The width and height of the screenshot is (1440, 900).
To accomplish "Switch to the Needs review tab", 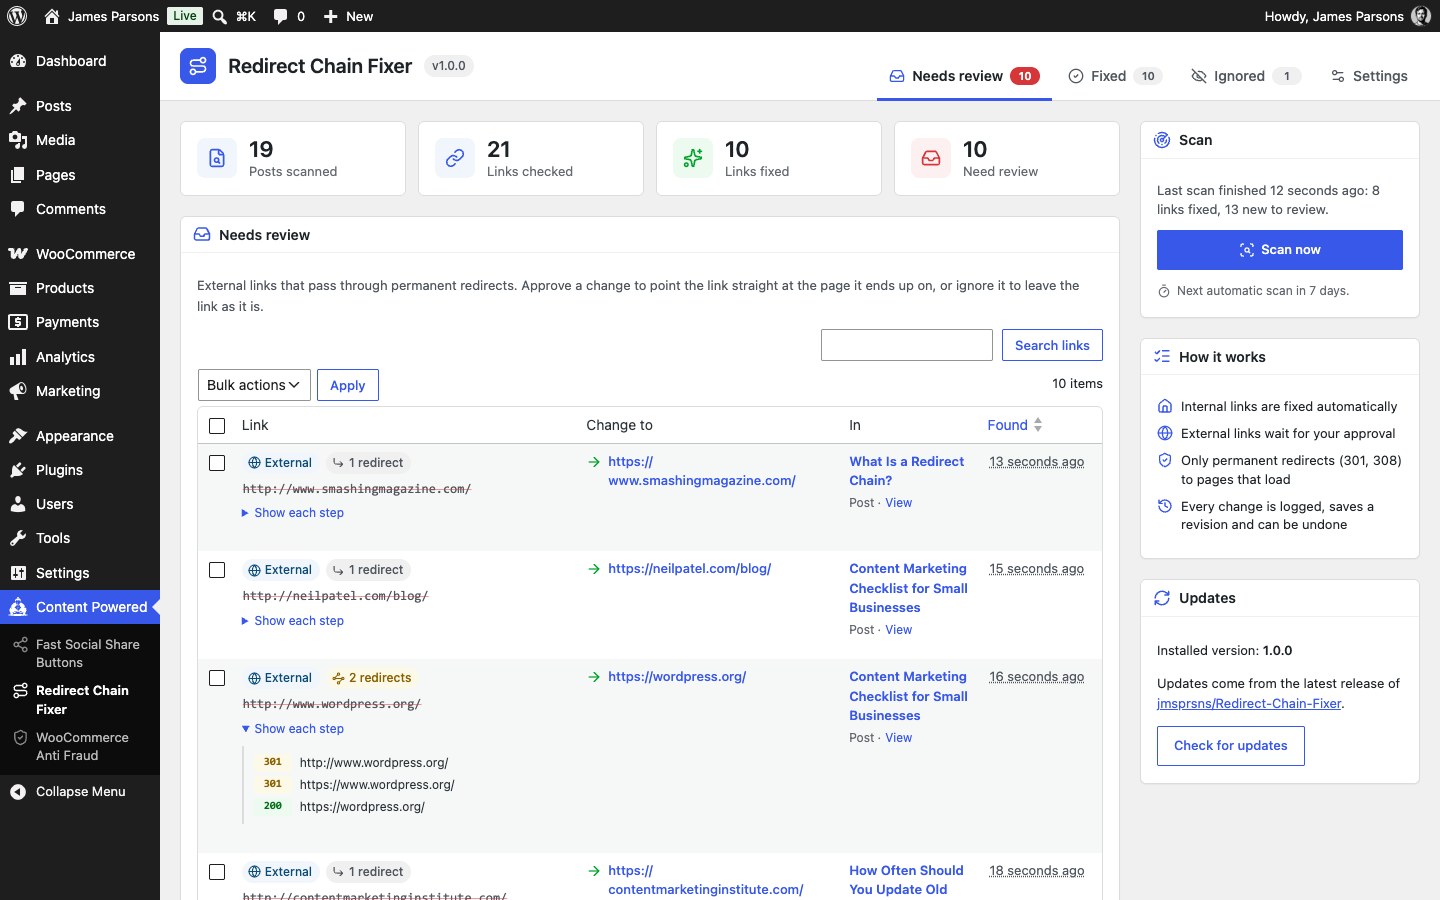I will click(x=964, y=76).
